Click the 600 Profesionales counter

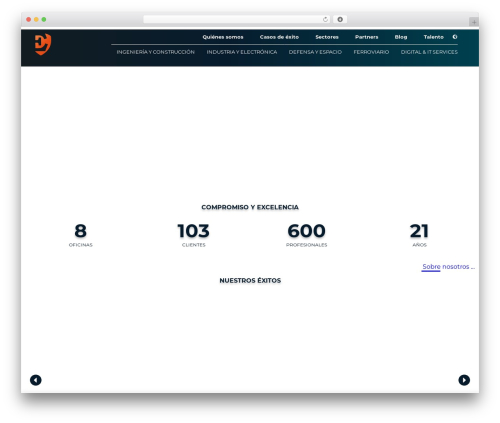click(x=306, y=235)
